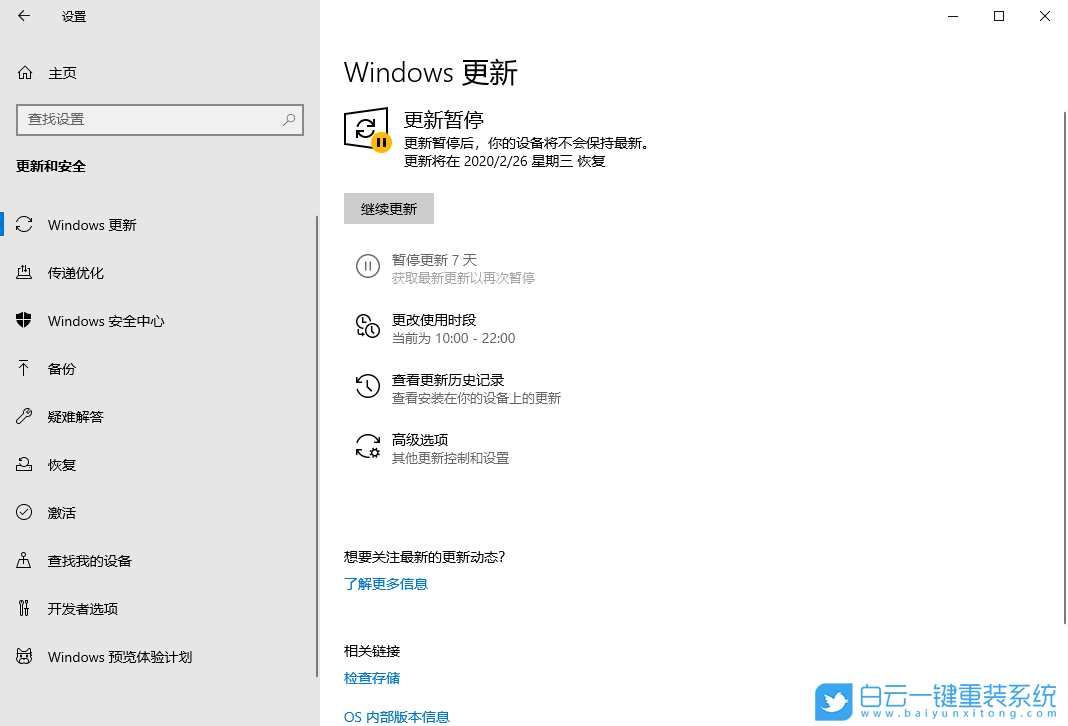
Task: Go to 主页 using the home icon
Action: 22,72
